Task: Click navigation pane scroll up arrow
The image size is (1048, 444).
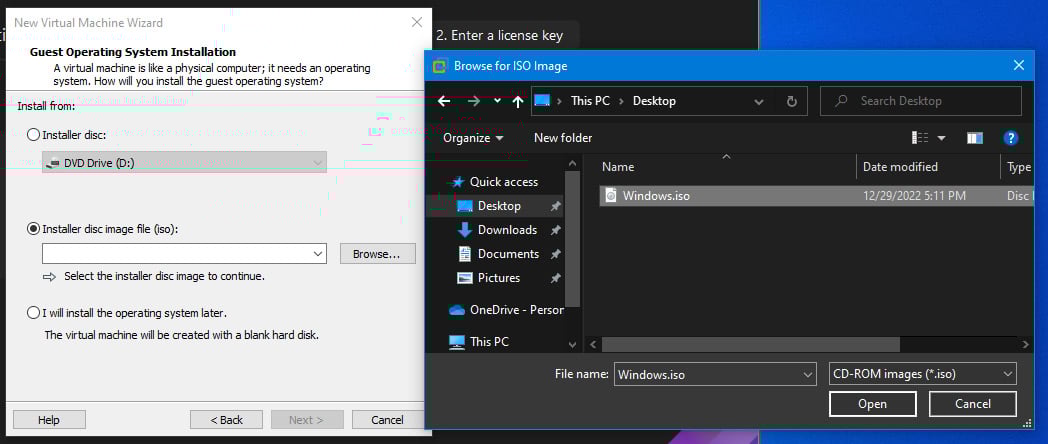Action: click(x=572, y=162)
